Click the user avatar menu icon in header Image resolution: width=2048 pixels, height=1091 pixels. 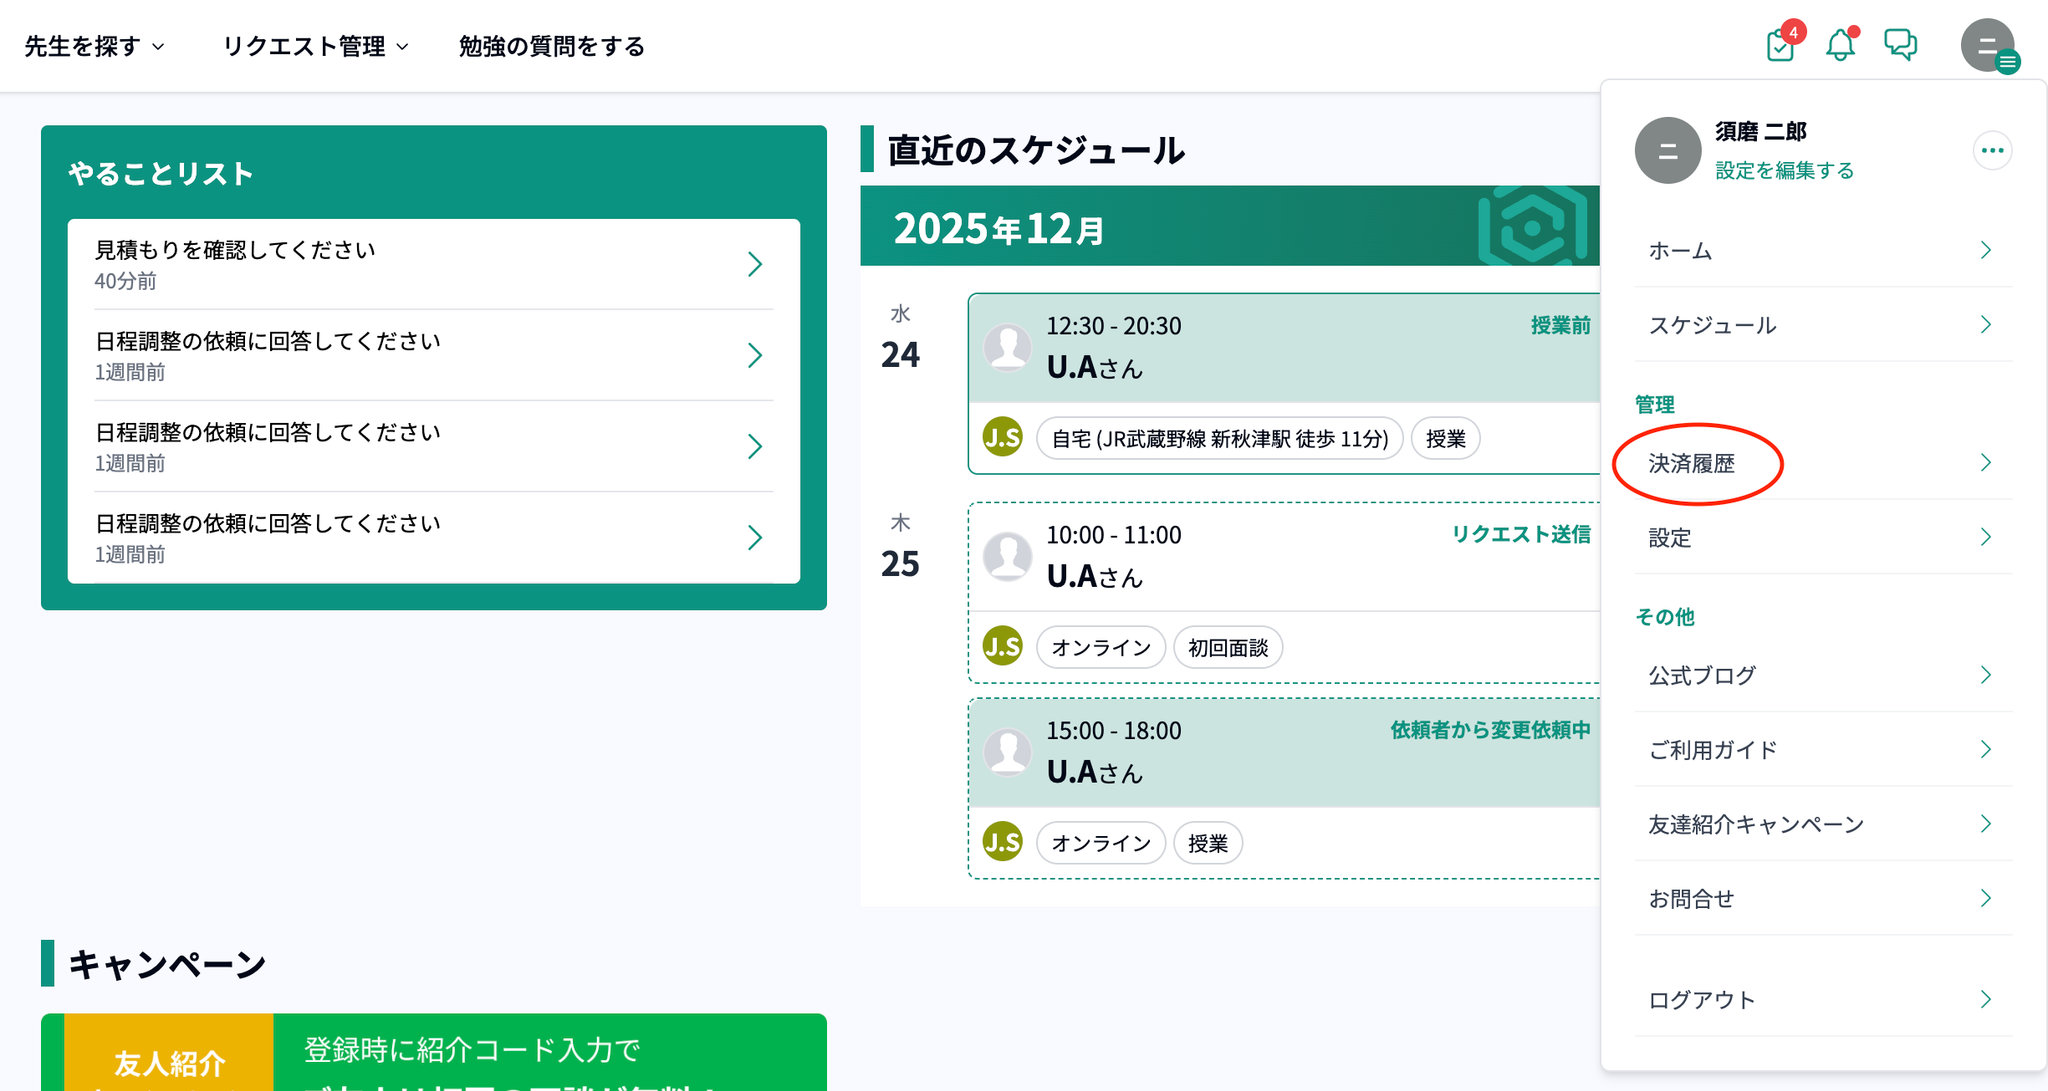(1988, 46)
